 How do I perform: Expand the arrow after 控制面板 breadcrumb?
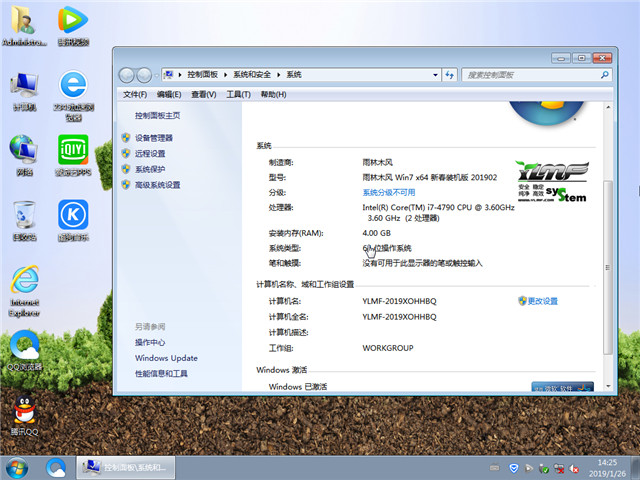[225, 75]
